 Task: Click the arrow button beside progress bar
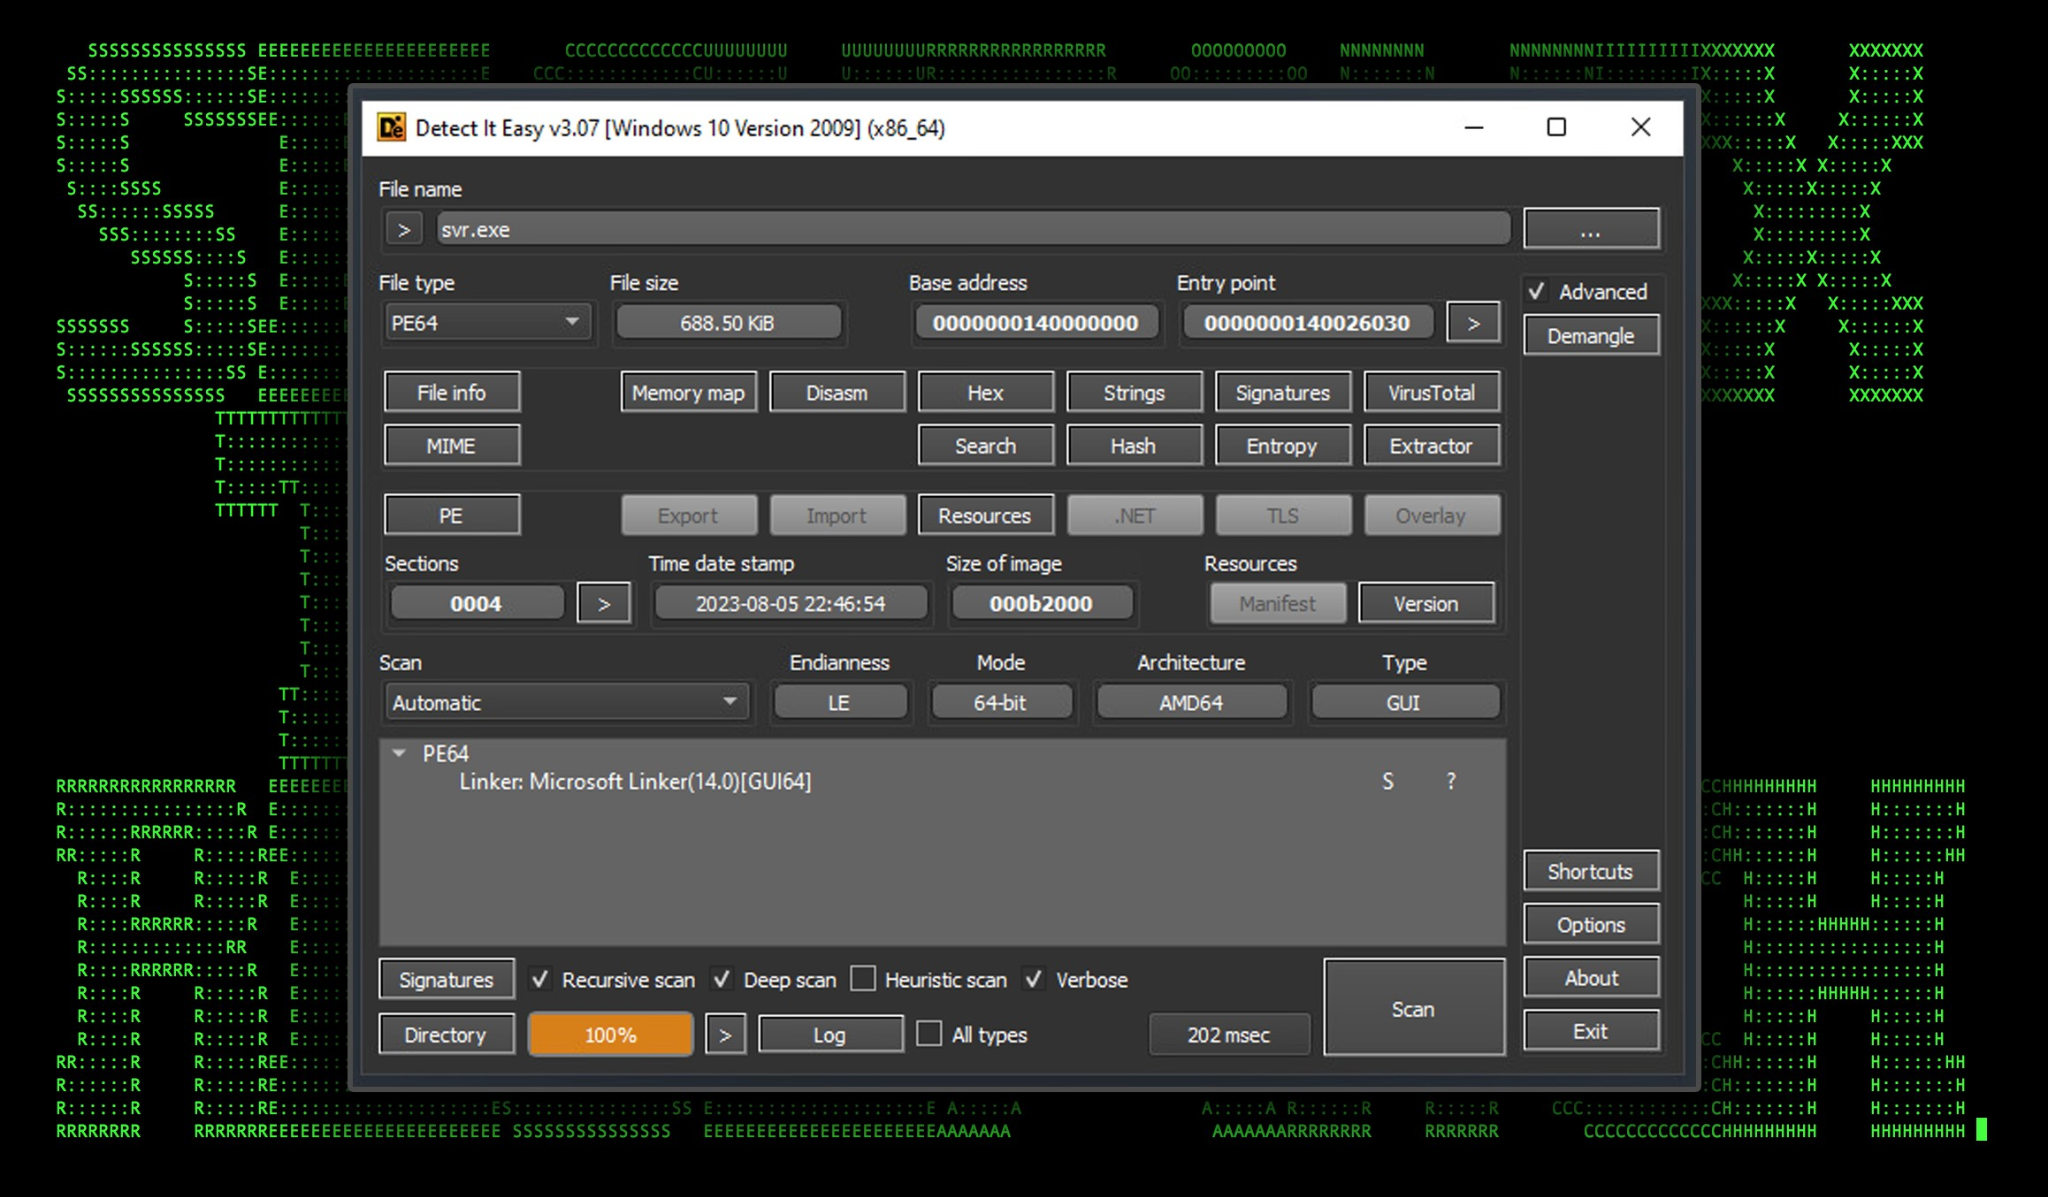(x=725, y=1035)
